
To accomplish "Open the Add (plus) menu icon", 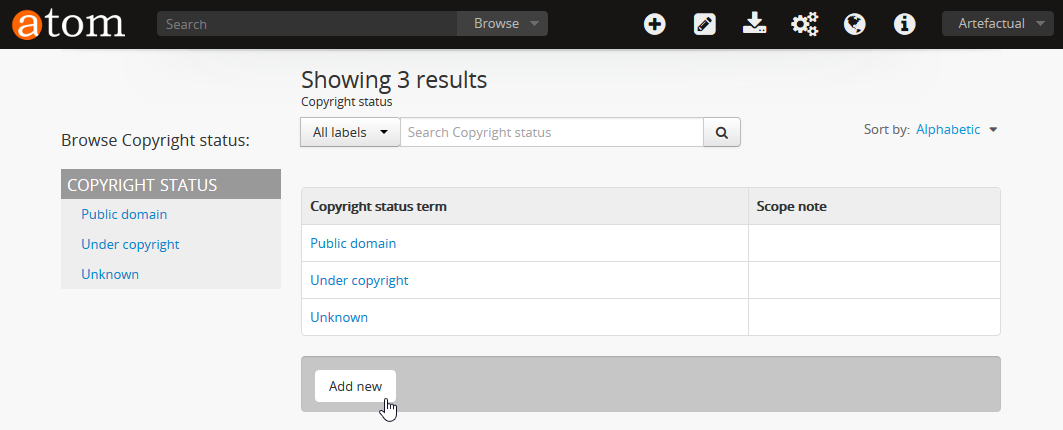I will pyautogui.click(x=655, y=24).
